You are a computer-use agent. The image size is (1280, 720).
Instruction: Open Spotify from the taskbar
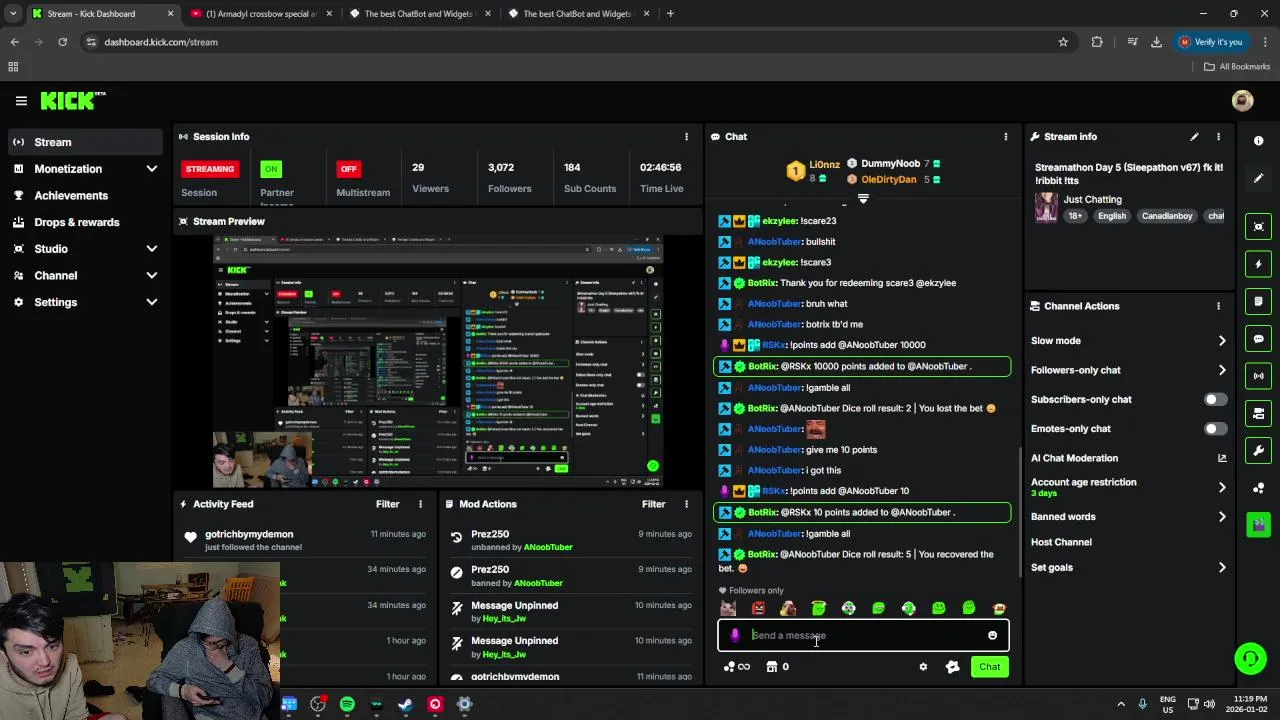click(x=347, y=704)
